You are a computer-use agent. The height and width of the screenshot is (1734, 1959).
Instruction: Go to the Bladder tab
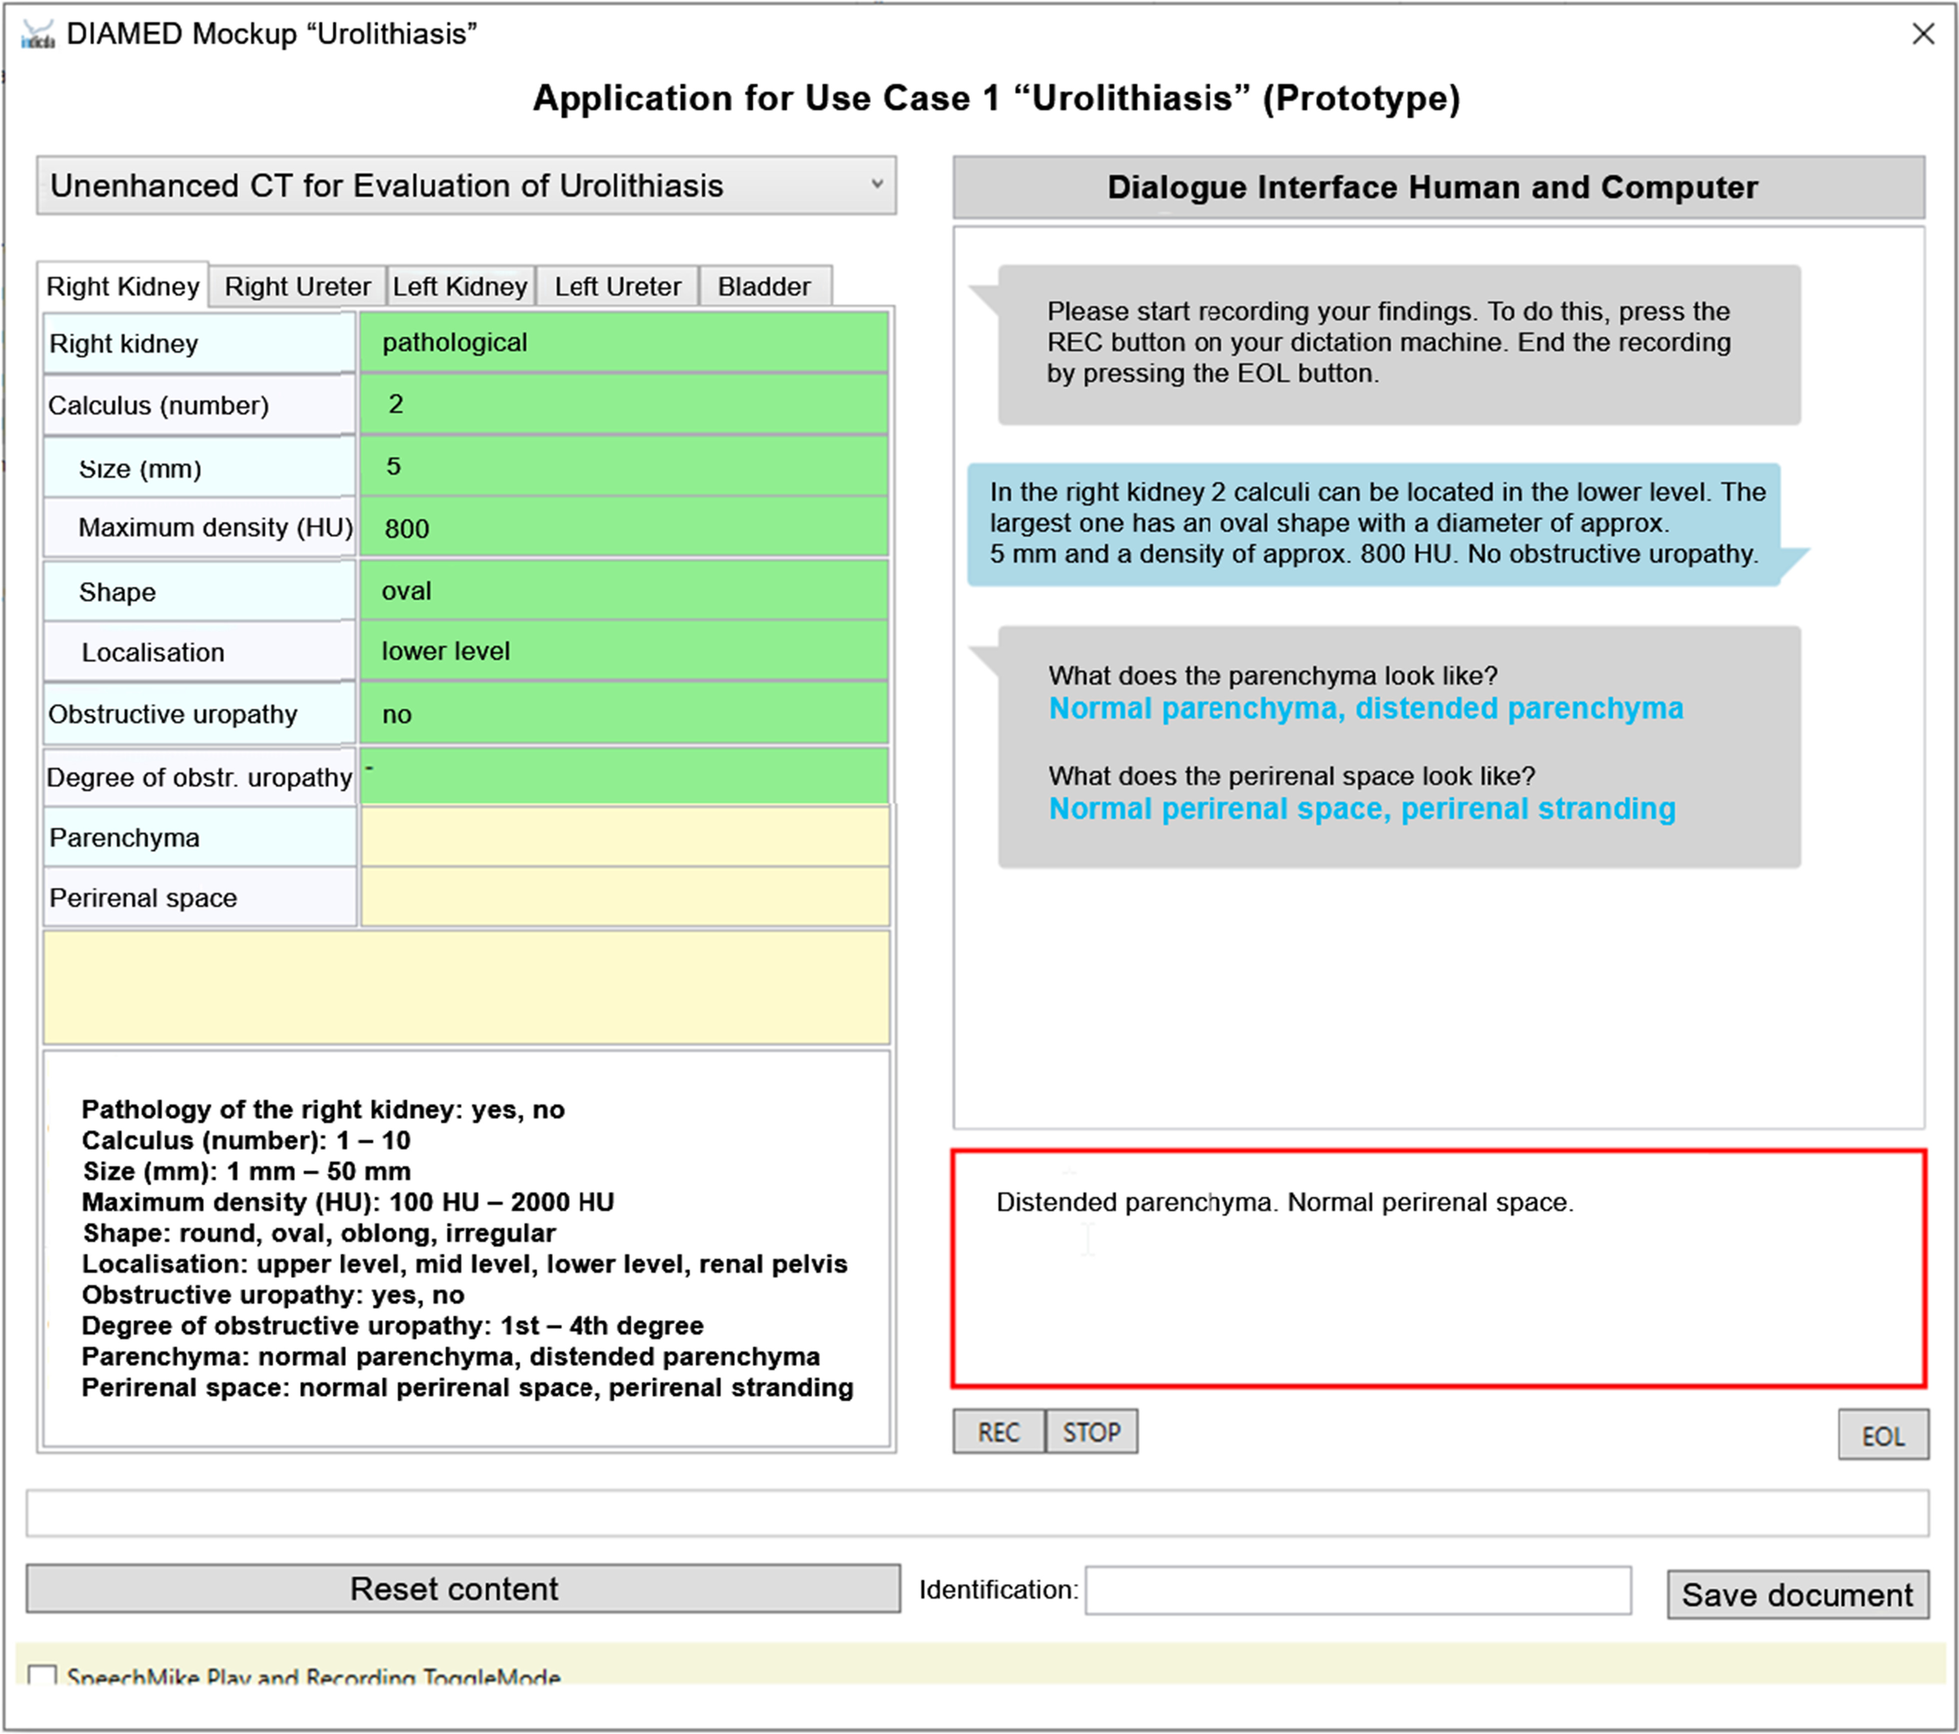point(764,286)
